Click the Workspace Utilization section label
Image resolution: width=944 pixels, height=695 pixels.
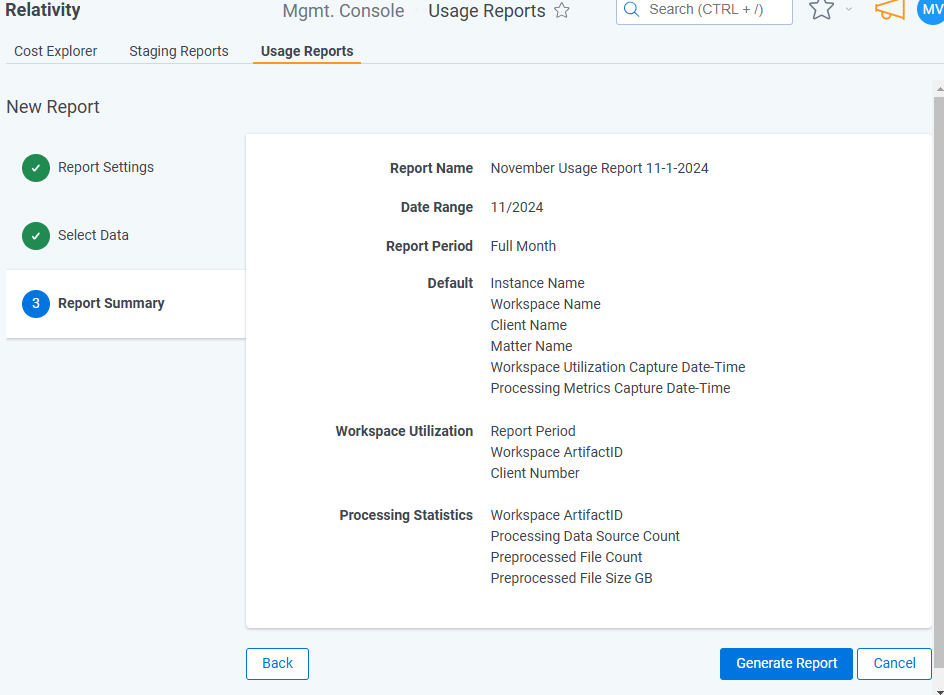click(404, 431)
